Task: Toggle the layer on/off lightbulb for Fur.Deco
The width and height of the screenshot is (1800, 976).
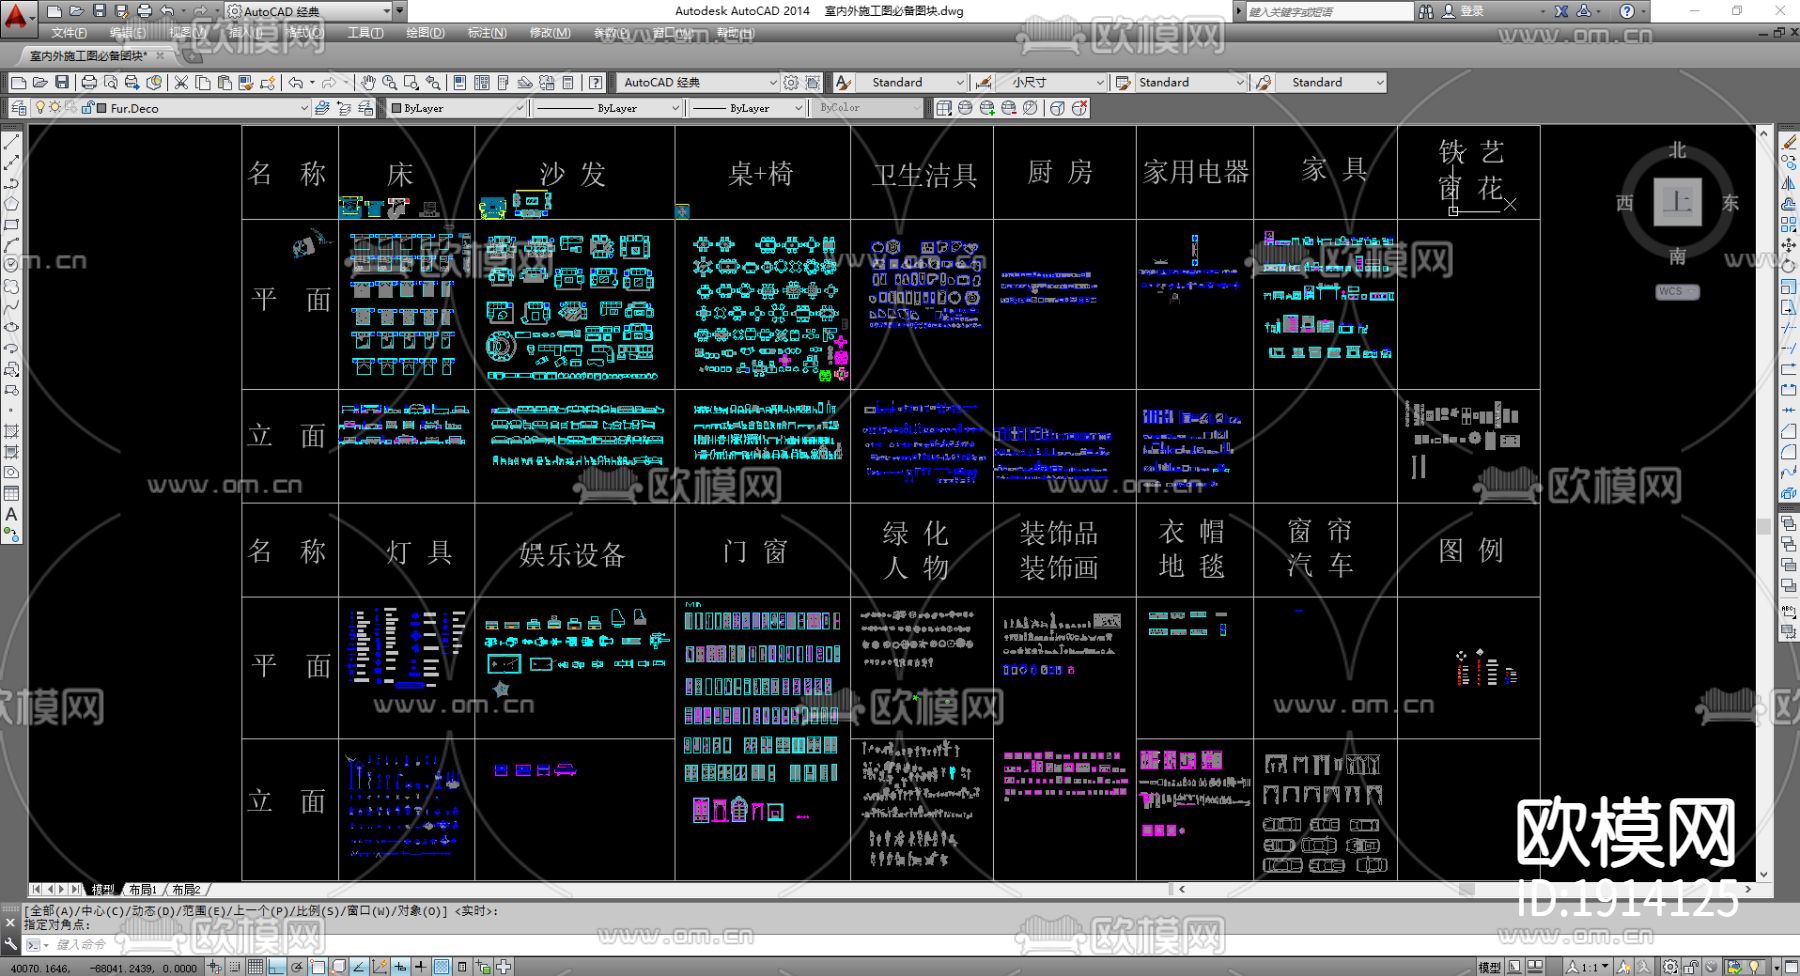Action: (x=40, y=108)
